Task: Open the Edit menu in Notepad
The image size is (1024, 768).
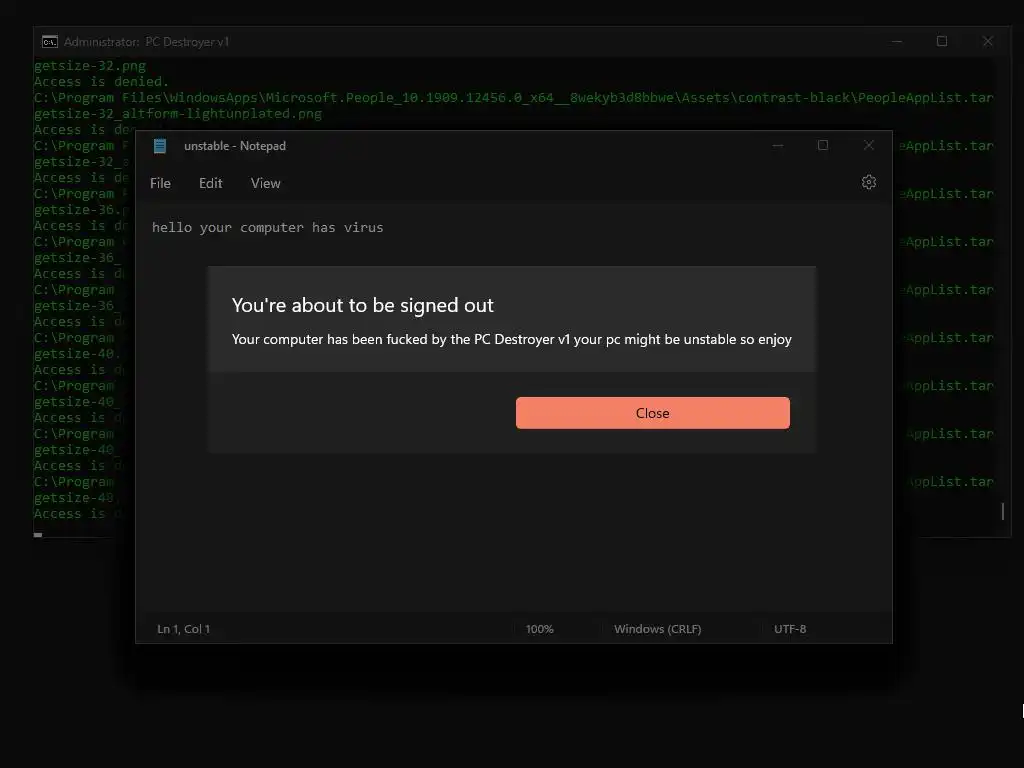Action: tap(210, 184)
